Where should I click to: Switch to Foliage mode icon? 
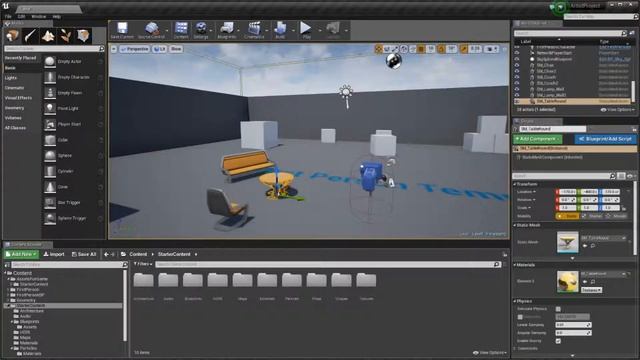66,36
